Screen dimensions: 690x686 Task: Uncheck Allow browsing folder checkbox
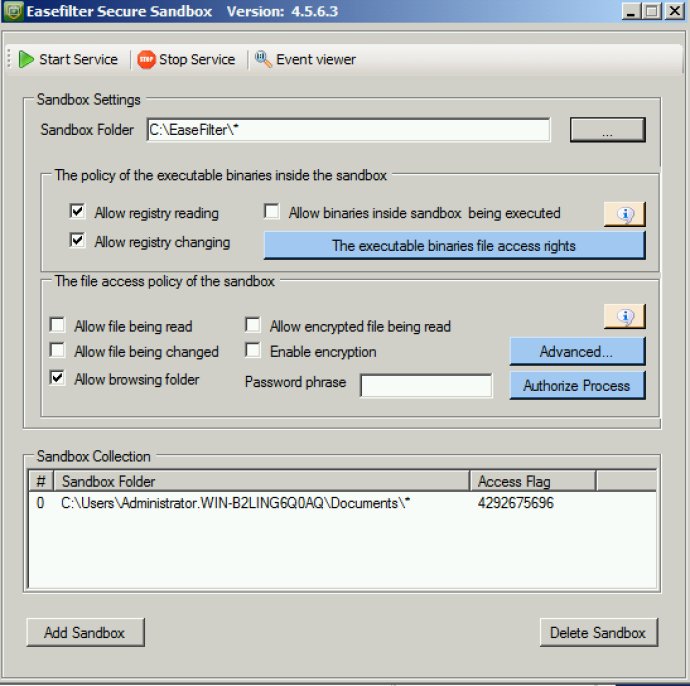click(57, 378)
